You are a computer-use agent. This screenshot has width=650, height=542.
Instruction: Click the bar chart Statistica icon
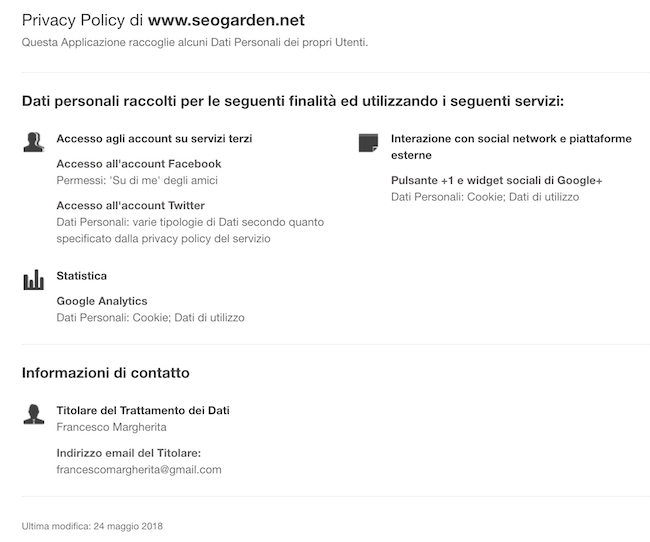tap(34, 280)
